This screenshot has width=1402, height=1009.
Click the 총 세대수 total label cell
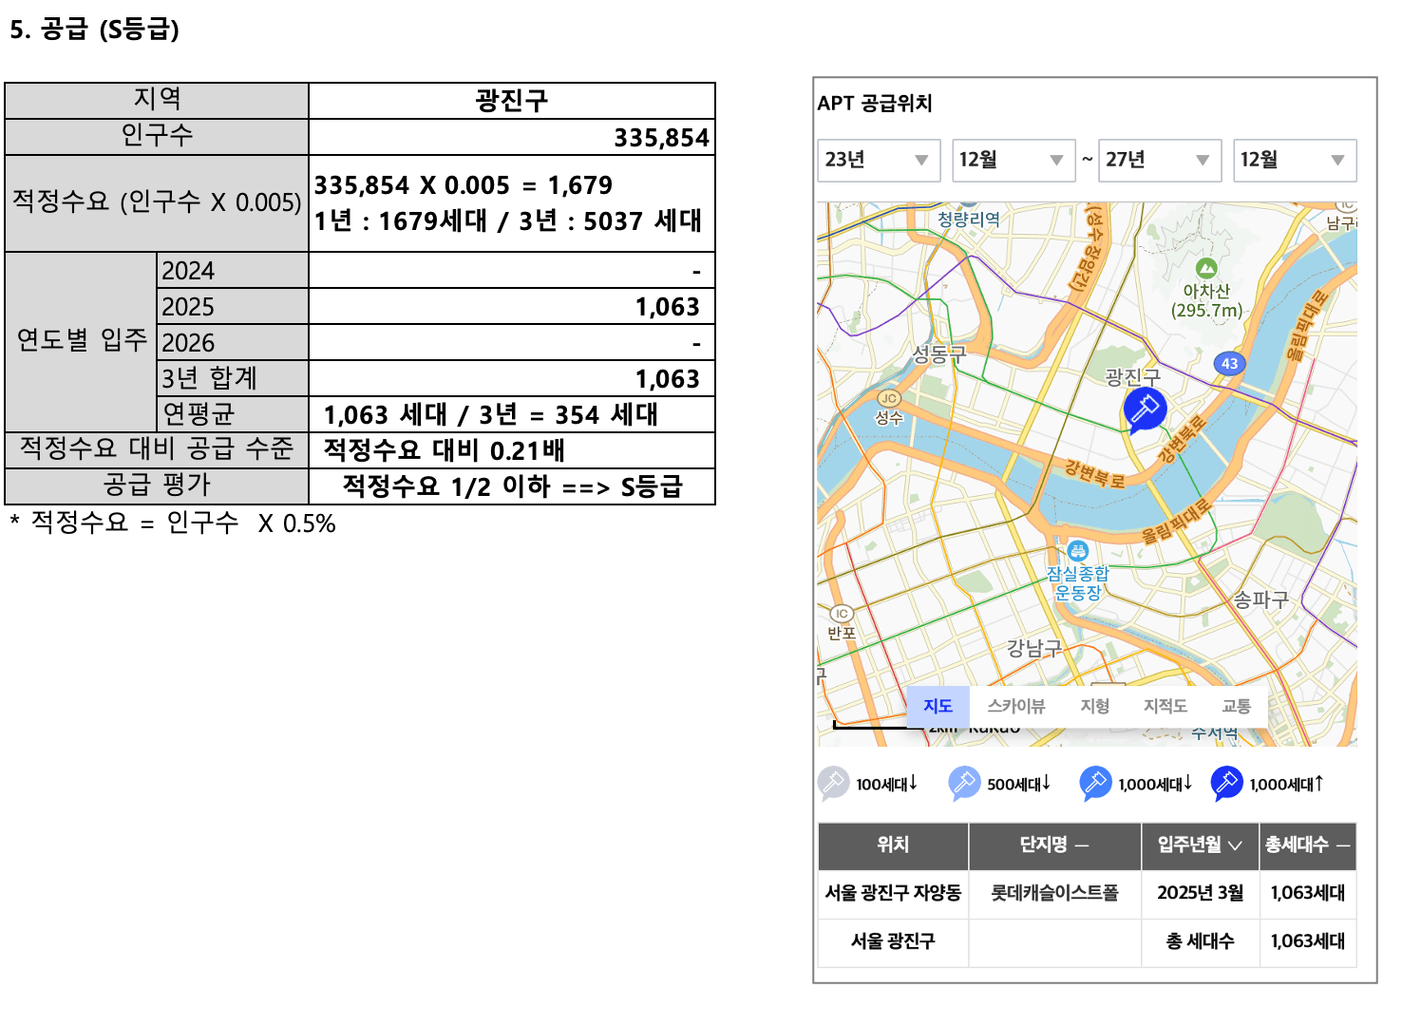click(1200, 942)
